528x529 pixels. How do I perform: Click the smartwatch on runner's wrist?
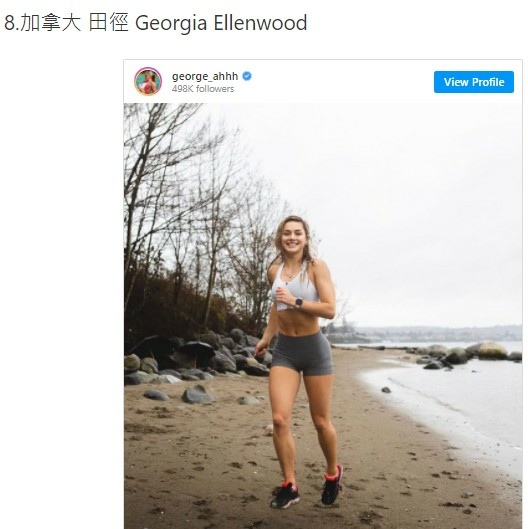pos(299,303)
